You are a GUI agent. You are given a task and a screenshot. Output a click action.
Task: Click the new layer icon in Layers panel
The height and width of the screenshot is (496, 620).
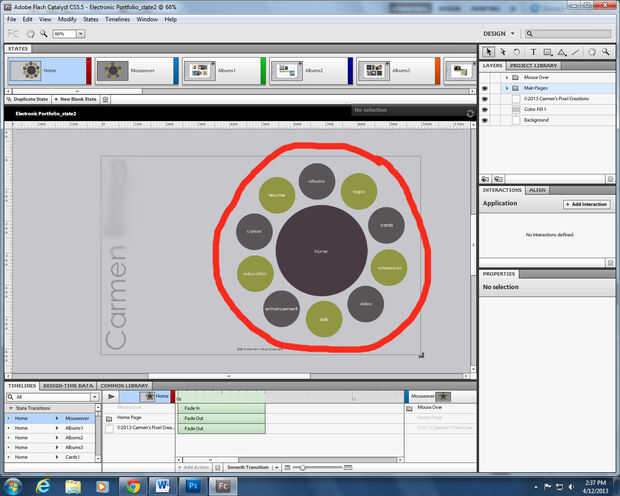click(x=486, y=179)
